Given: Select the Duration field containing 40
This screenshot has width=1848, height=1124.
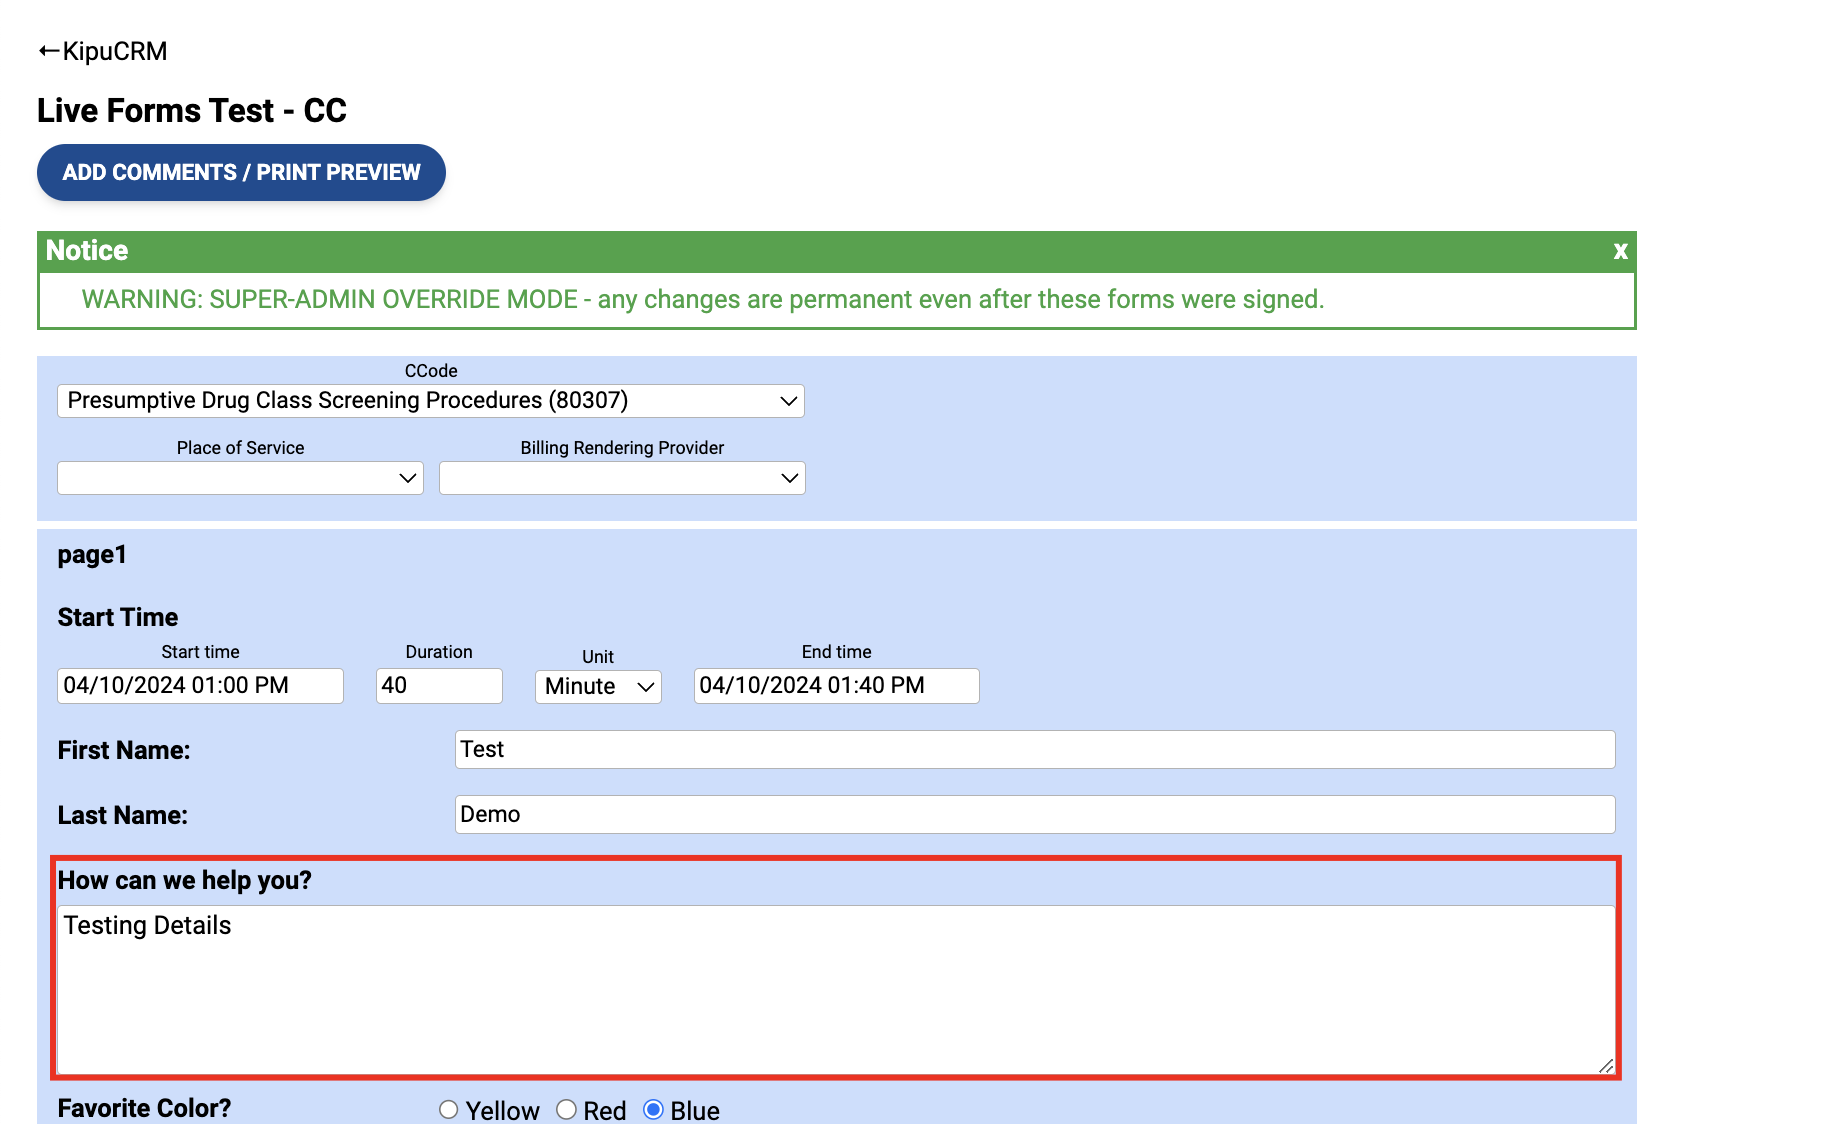Looking at the screenshot, I should point(438,685).
